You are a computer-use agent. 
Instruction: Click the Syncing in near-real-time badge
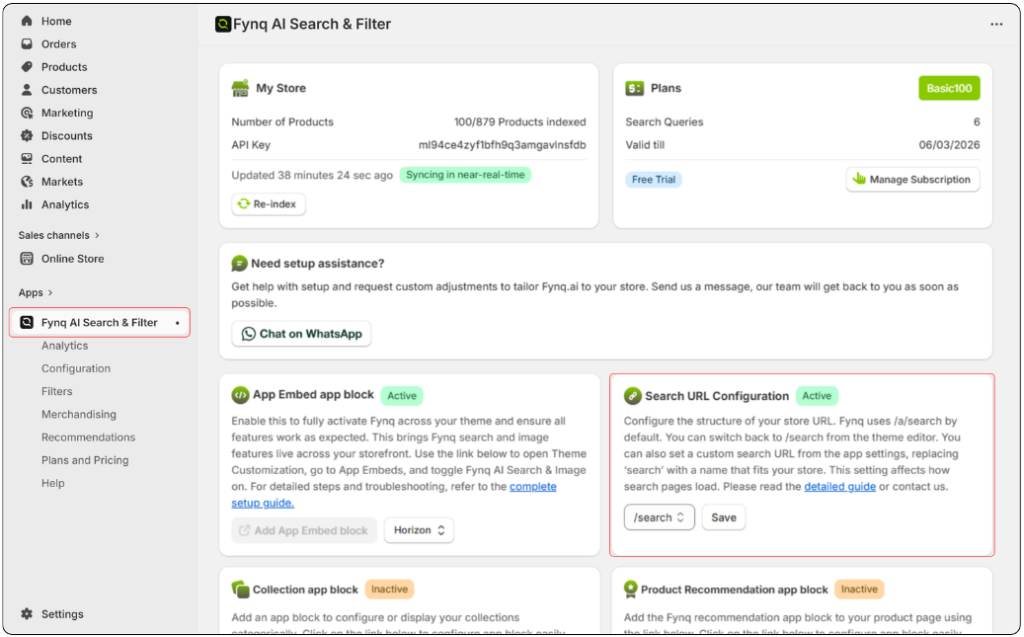coord(465,175)
